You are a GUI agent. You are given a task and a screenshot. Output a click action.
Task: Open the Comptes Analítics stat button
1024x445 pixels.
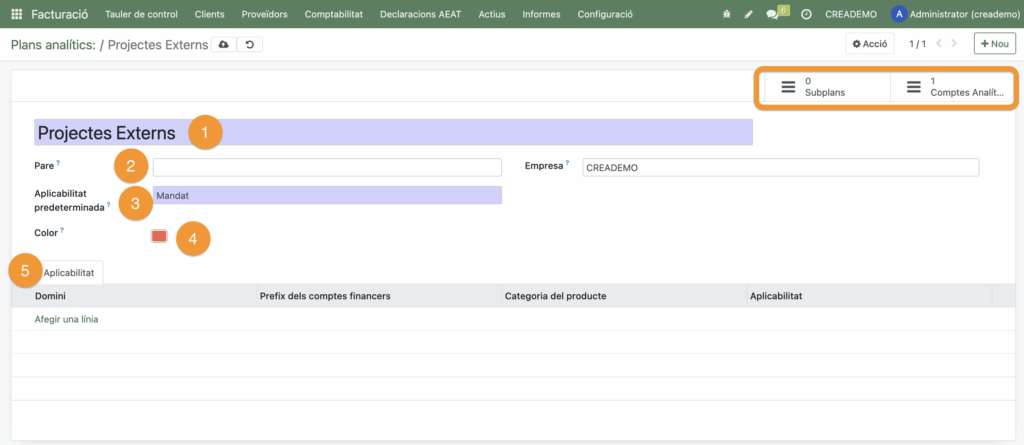[x=954, y=87]
